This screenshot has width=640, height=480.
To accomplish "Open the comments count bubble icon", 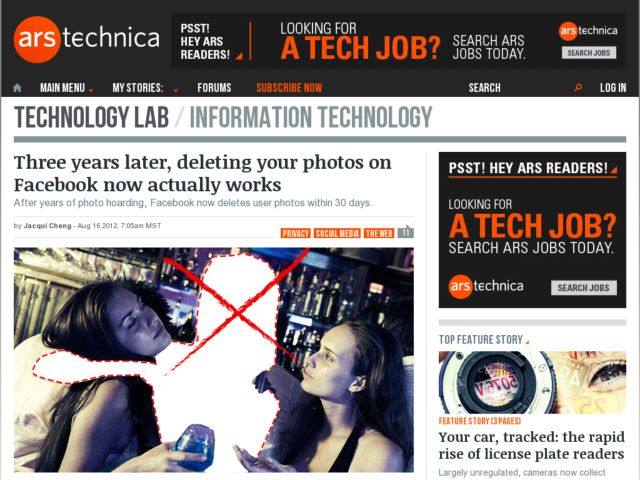I will [x=405, y=232].
